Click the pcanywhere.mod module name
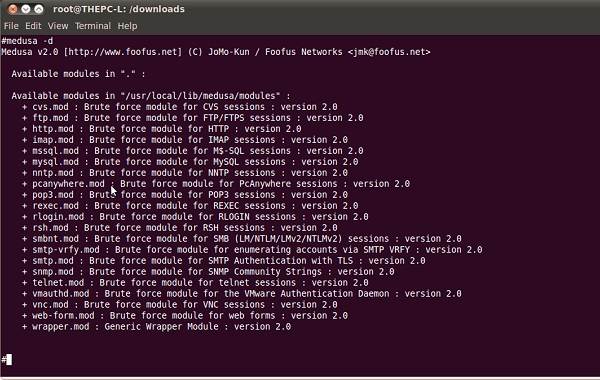This screenshot has height=380, width=600. 68,184
